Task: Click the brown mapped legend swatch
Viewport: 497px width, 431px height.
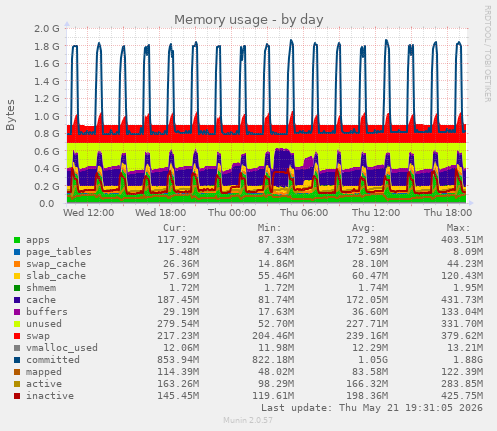Action: pos(17,372)
